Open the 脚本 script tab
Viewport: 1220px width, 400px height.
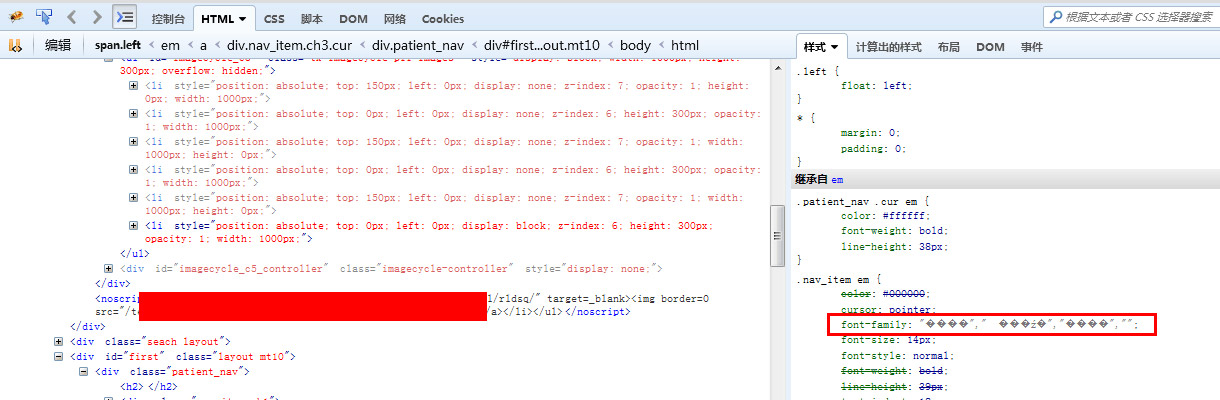pyautogui.click(x=312, y=19)
